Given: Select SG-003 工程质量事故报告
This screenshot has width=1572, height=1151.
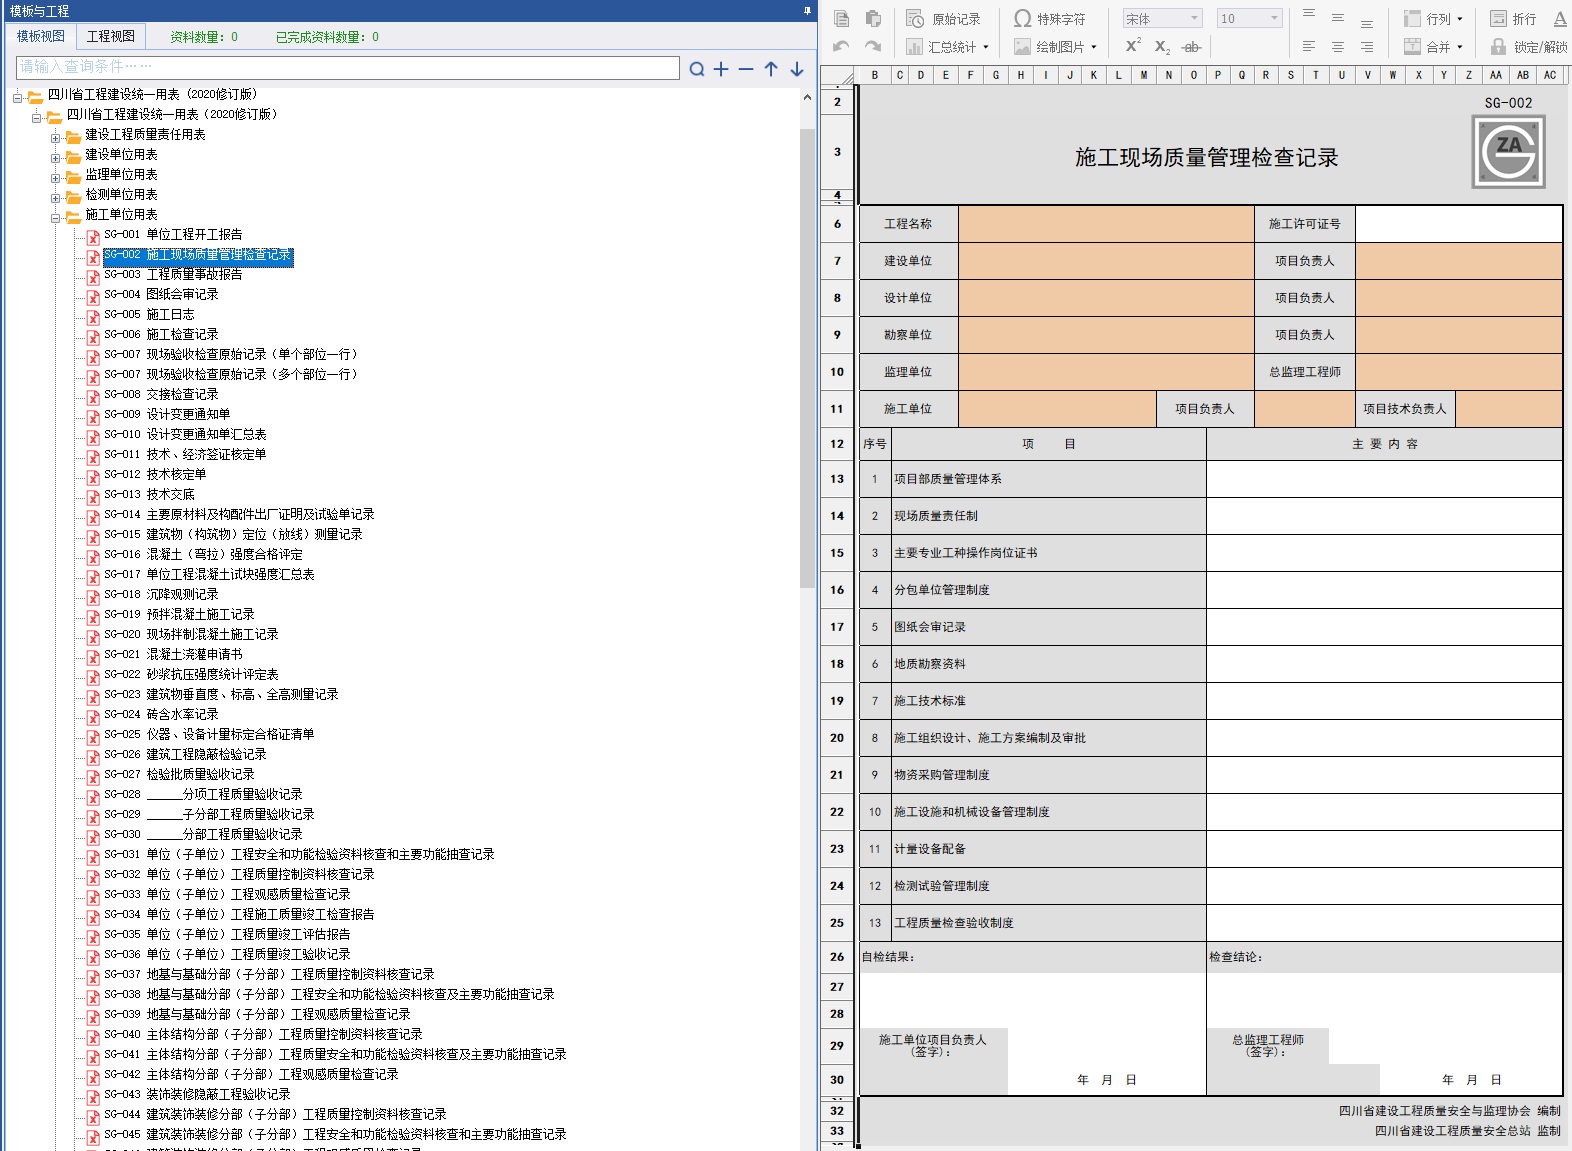Looking at the screenshot, I should (x=173, y=274).
